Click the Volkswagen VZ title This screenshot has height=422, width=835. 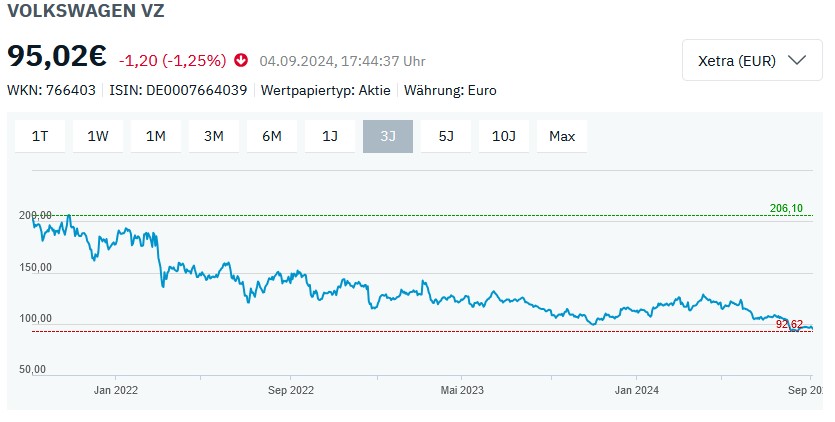86,12
